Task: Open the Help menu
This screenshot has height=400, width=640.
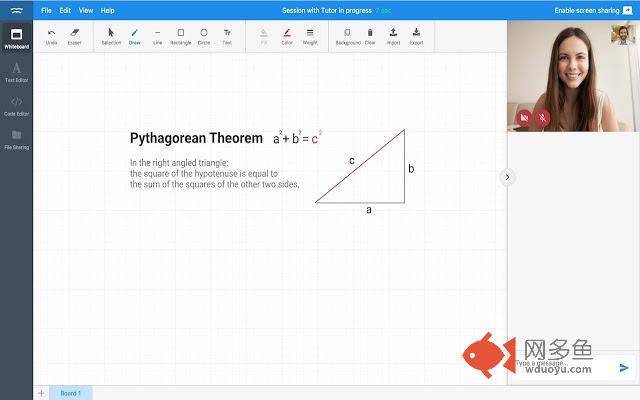Action: point(107,11)
